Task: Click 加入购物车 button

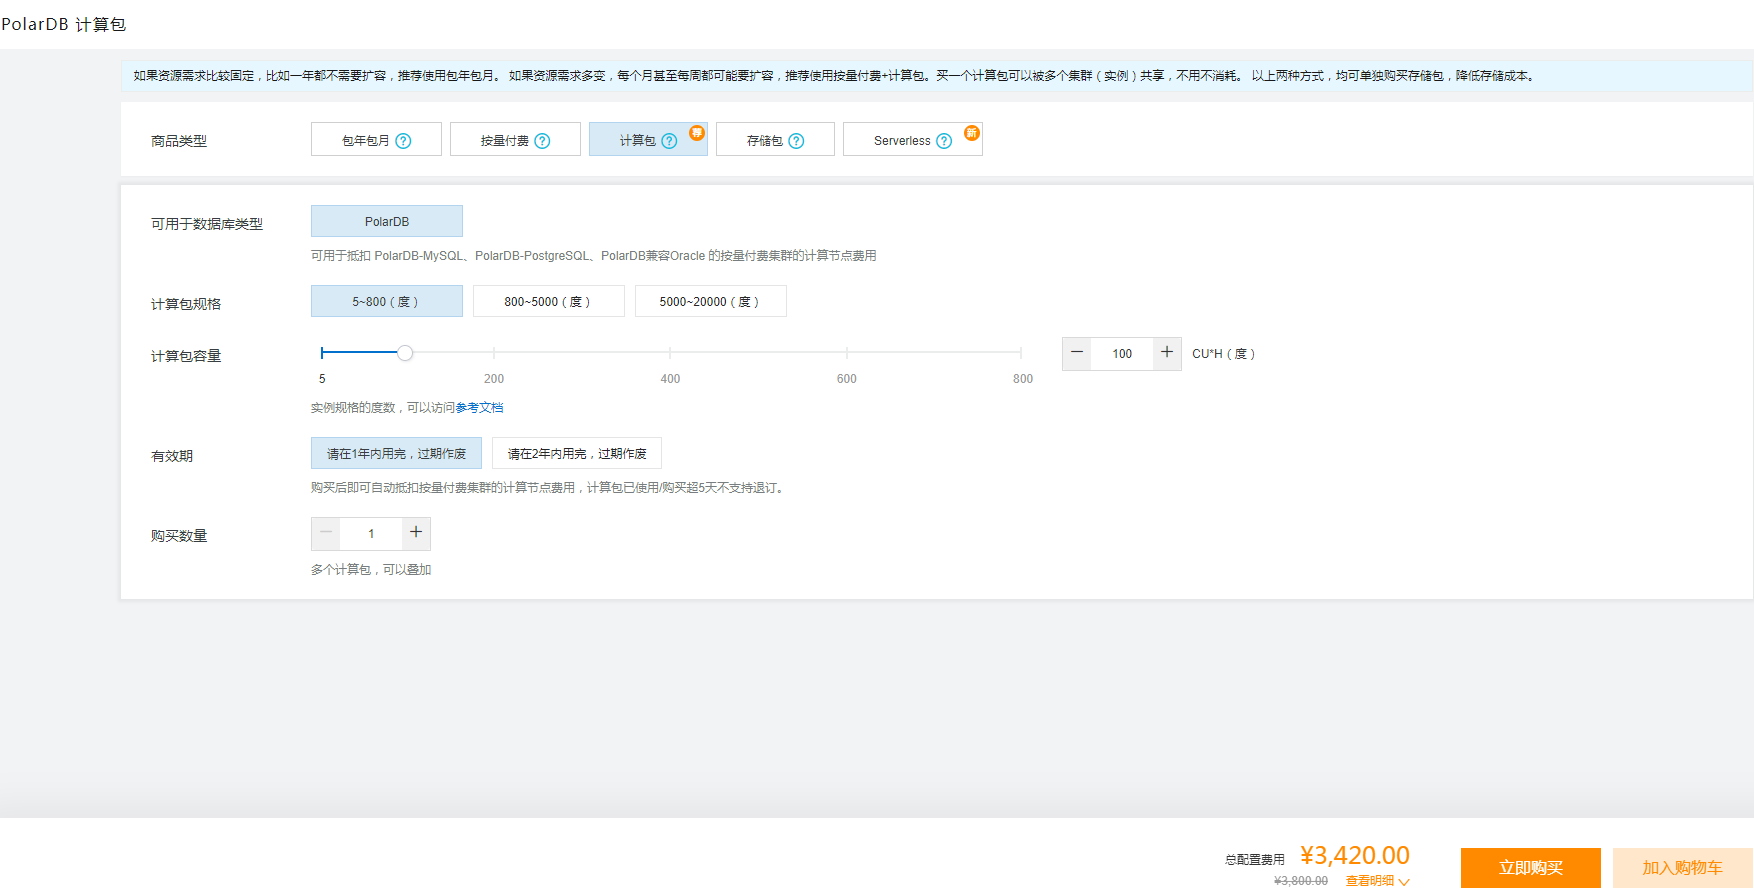Action: (x=1683, y=868)
